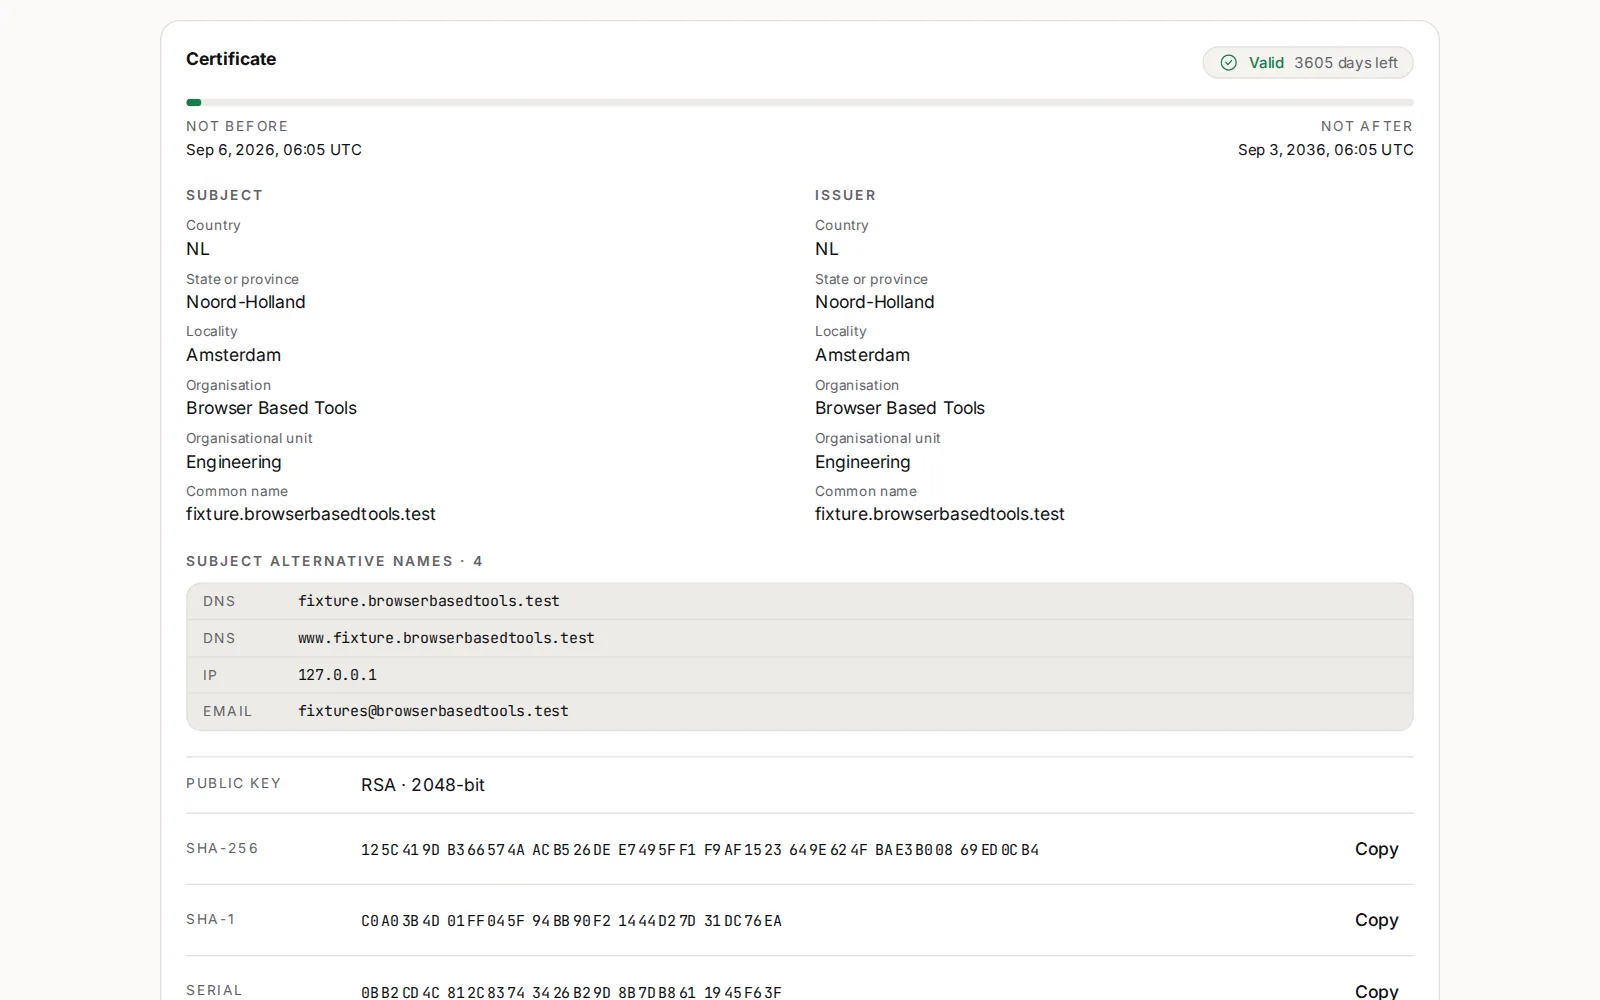Click the Subject organisation Browser Based Tools
Viewport: 1600px width, 1000px height.
[271, 408]
